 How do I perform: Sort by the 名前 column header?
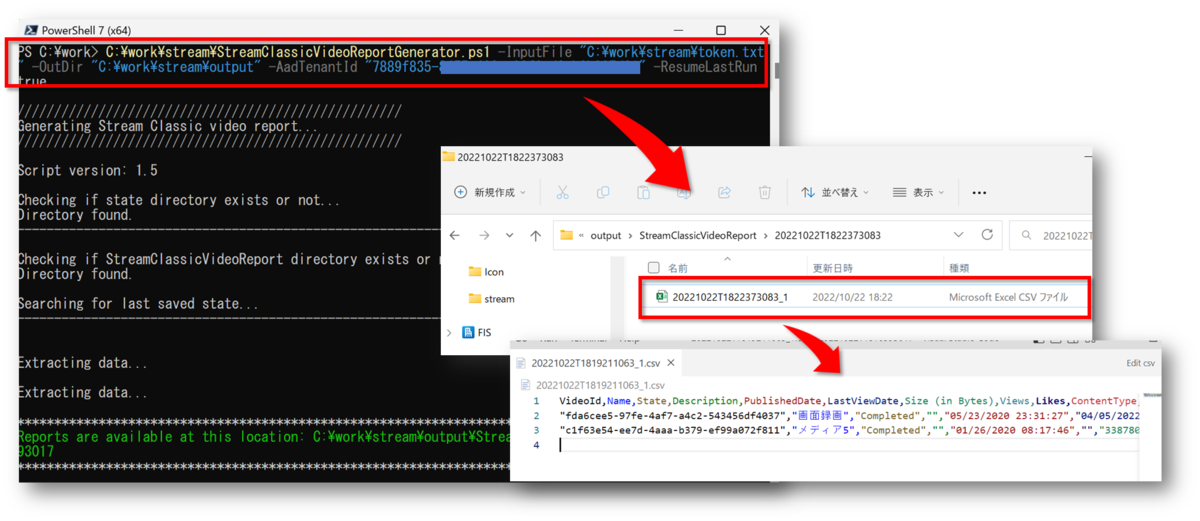click(x=677, y=268)
